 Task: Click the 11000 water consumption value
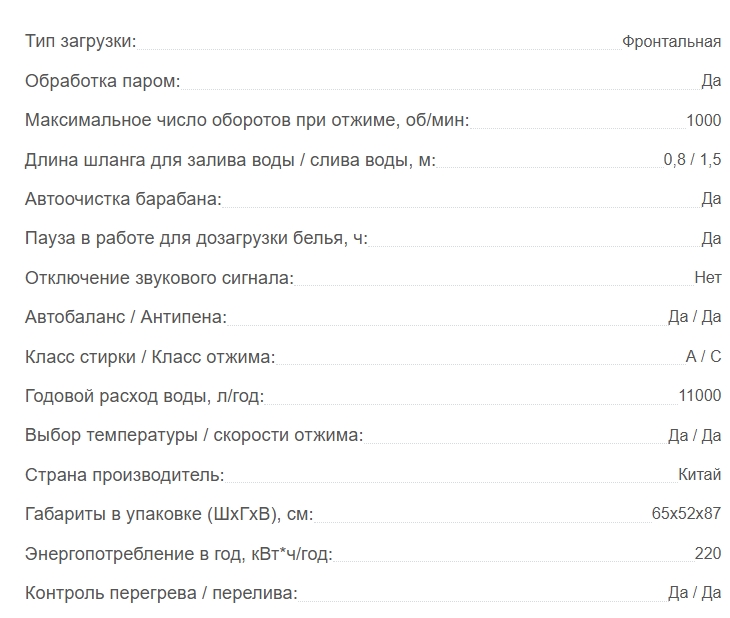coord(699,395)
